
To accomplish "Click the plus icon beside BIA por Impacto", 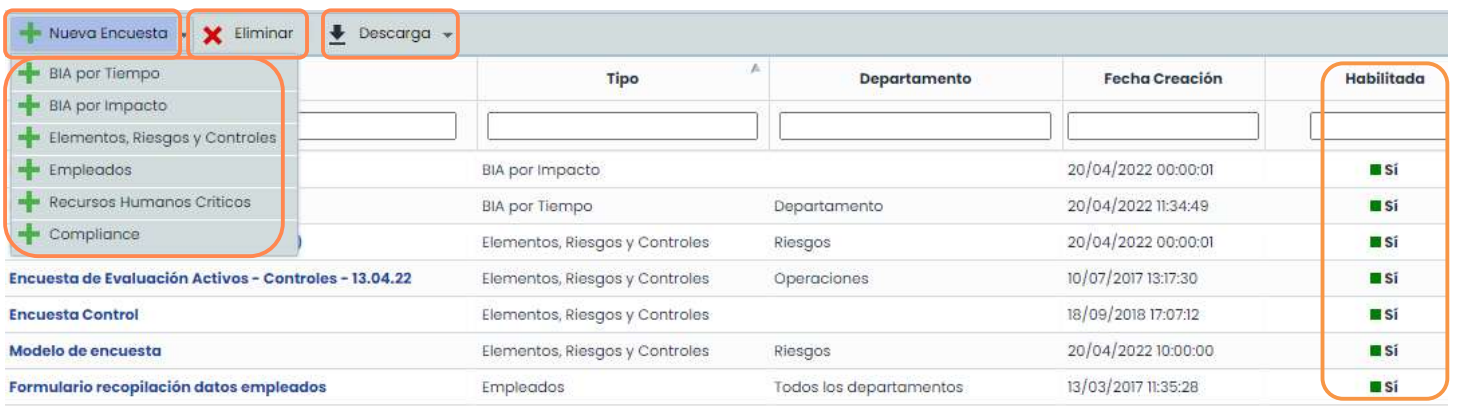I will coord(30,106).
